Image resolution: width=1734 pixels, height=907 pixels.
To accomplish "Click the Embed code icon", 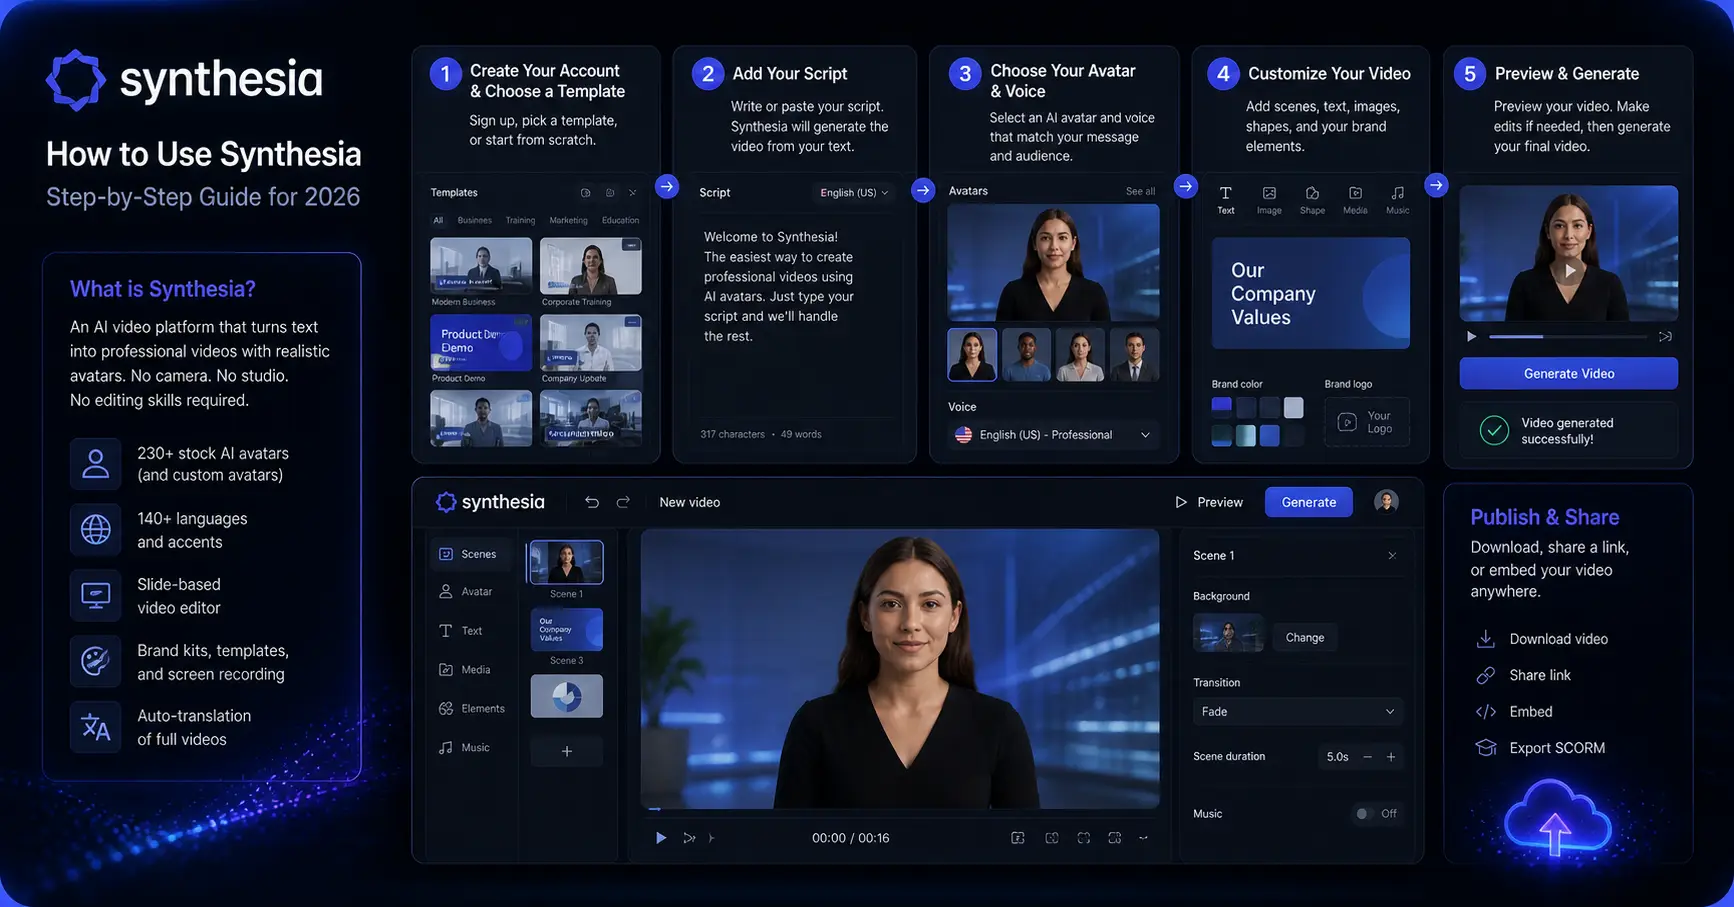I will 1486,712.
